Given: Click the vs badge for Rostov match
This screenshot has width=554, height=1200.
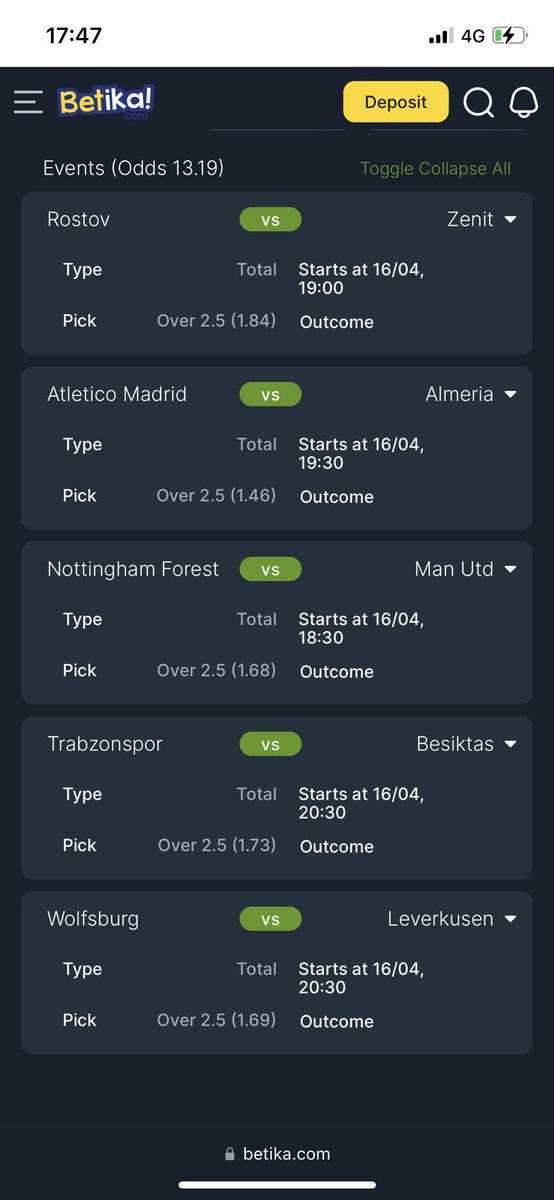Looking at the screenshot, I should (270, 220).
